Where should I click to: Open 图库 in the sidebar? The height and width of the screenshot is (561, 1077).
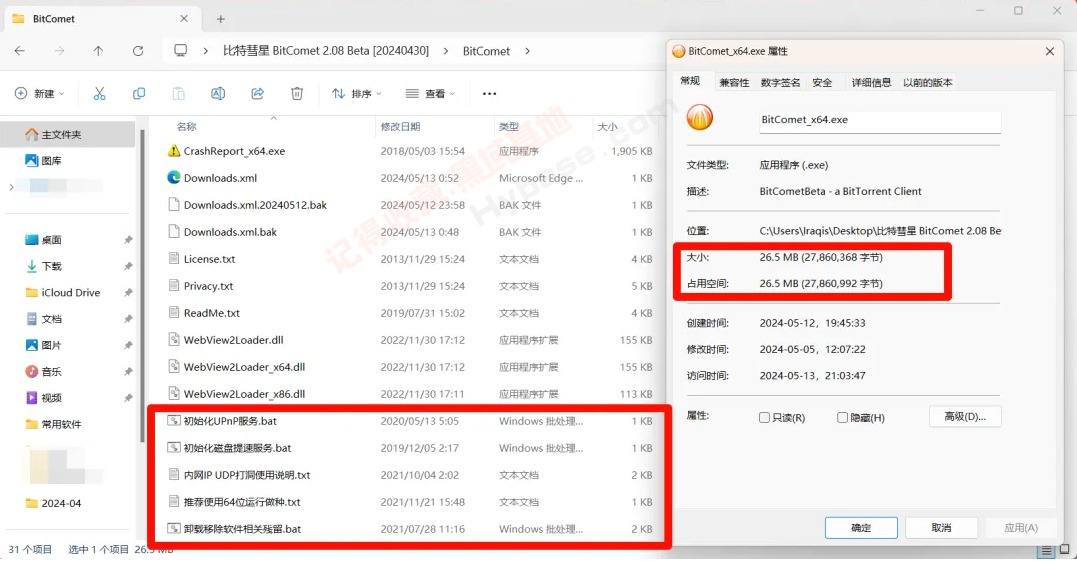click(43, 160)
